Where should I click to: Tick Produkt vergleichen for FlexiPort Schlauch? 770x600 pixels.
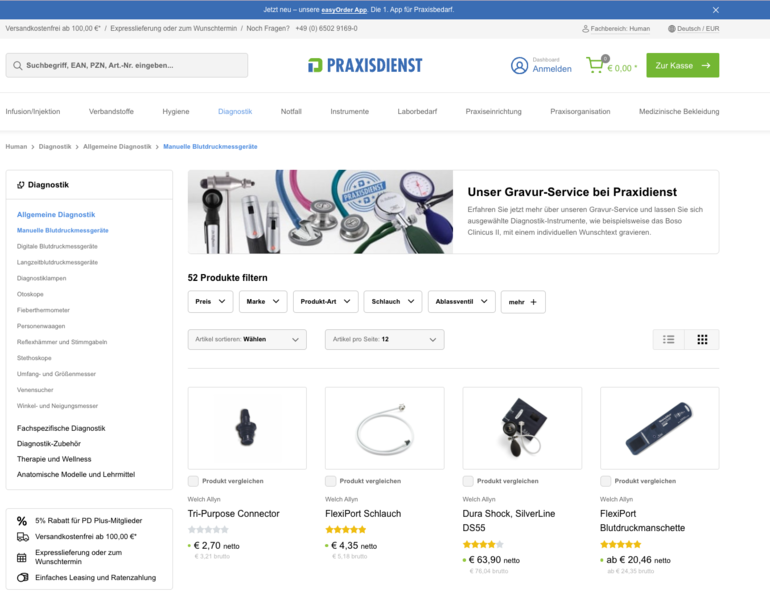tap(330, 481)
